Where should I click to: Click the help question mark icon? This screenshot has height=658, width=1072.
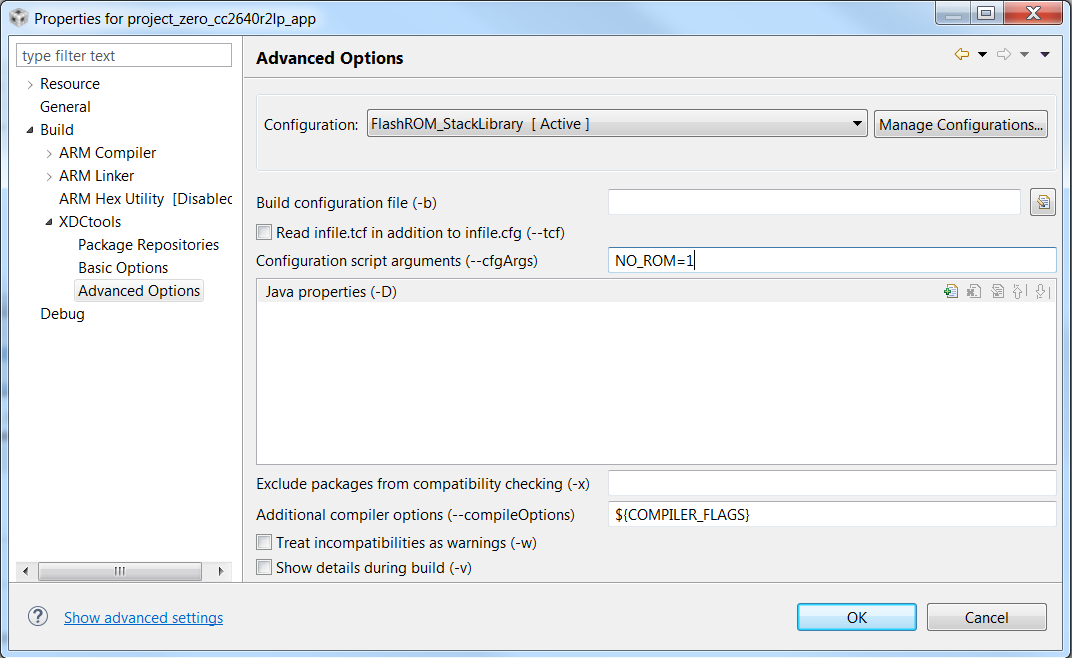point(38,617)
